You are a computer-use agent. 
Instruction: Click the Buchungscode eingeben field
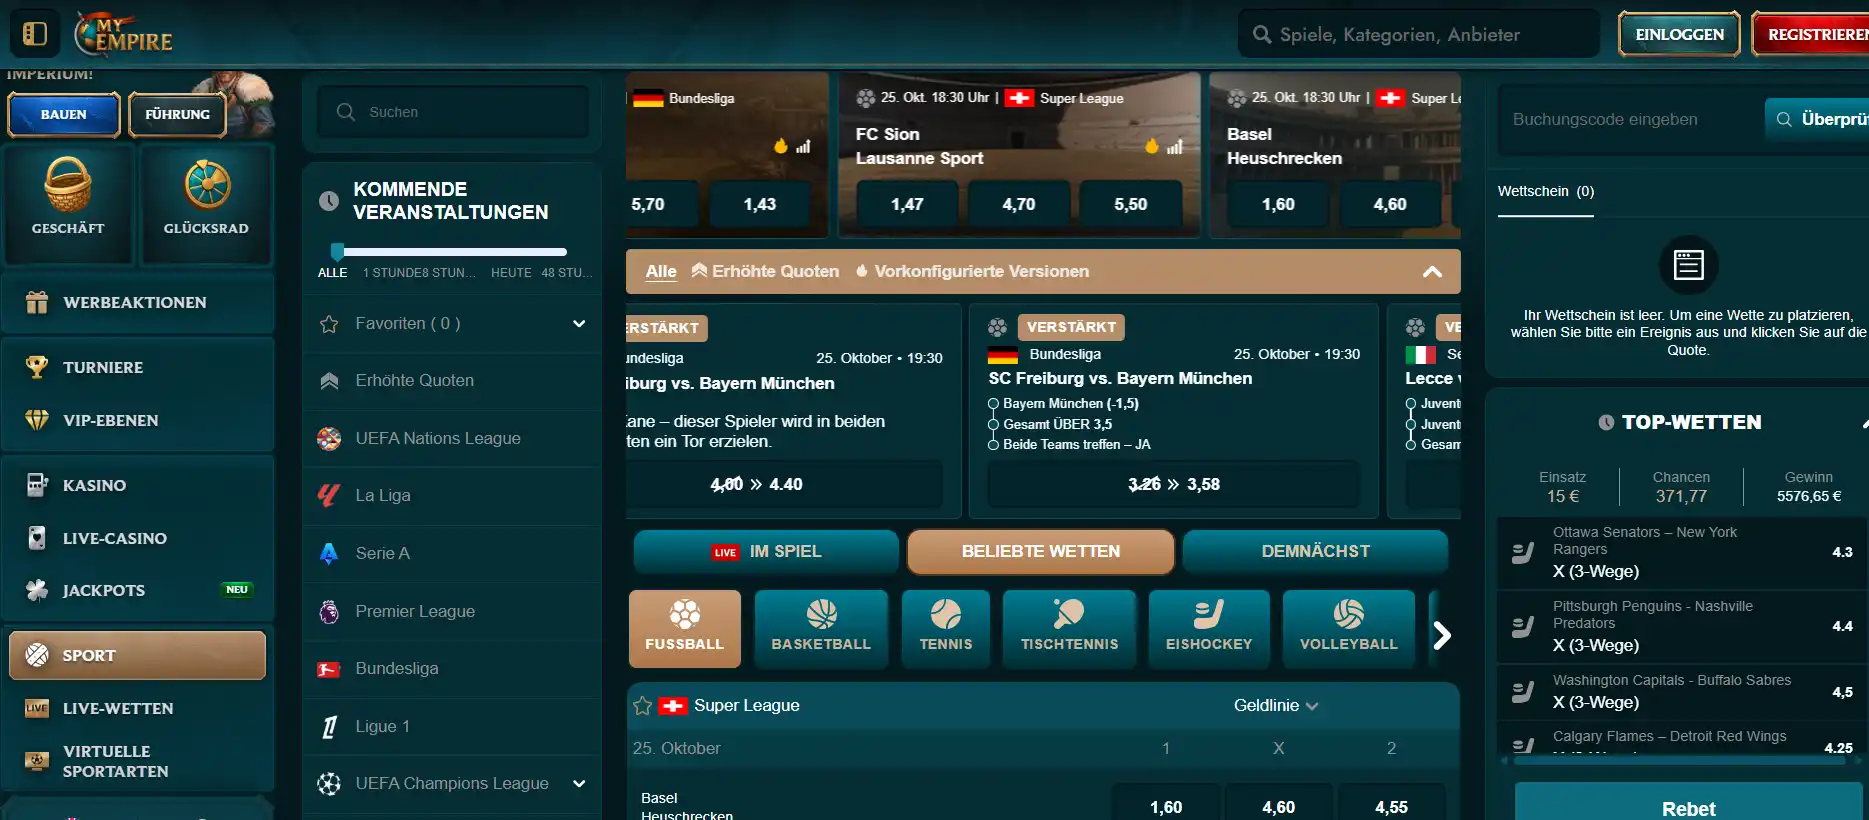pyautogui.click(x=1630, y=119)
